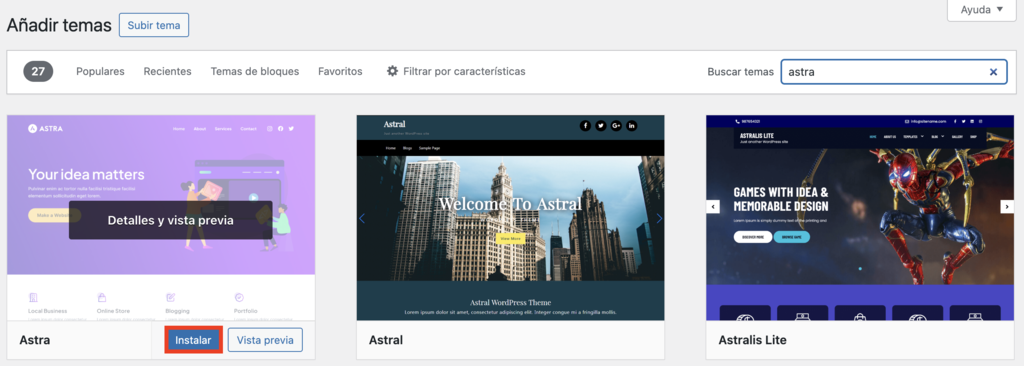Click left slider arrow in Astral preview
This screenshot has height=366, width=1024.
(x=362, y=218)
